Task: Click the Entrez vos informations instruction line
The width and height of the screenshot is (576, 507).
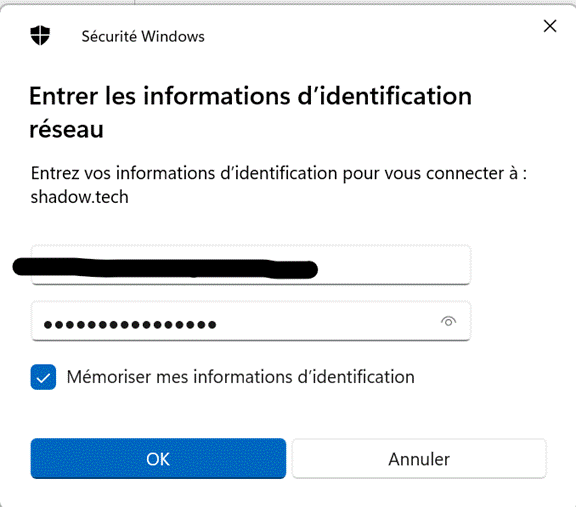Action: 278,173
